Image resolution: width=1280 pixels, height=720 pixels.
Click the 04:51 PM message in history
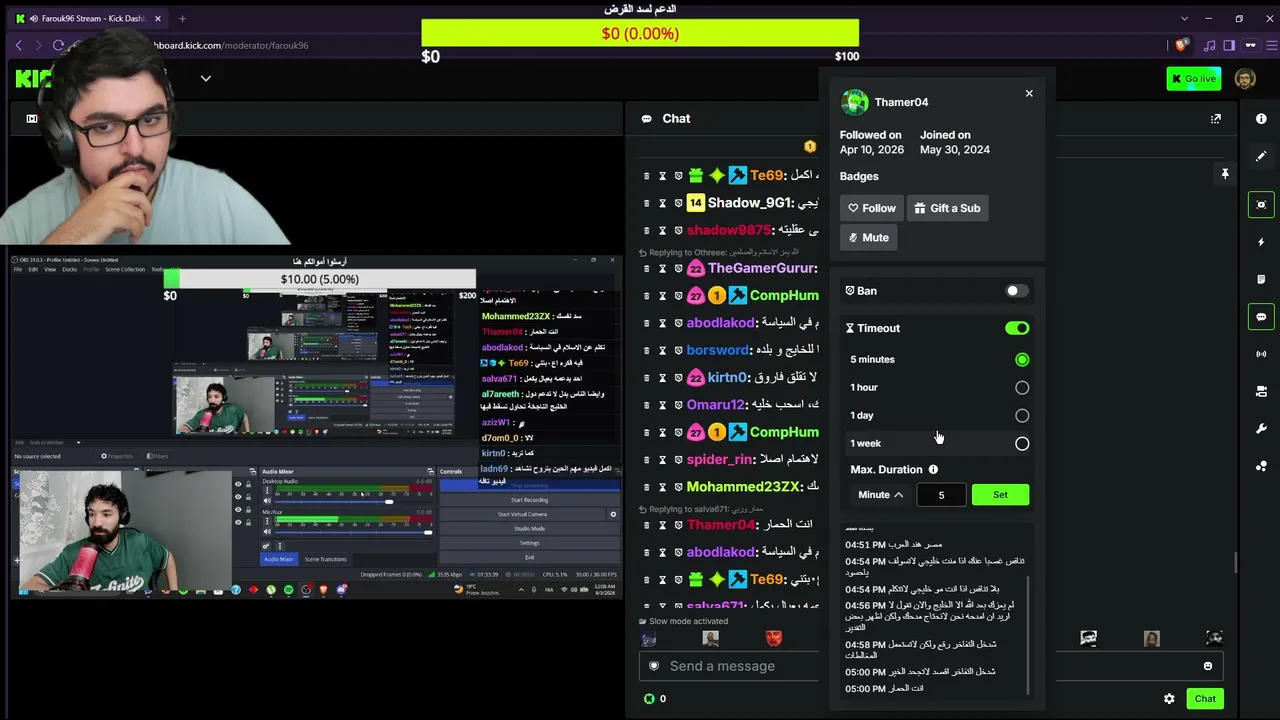[894, 545]
